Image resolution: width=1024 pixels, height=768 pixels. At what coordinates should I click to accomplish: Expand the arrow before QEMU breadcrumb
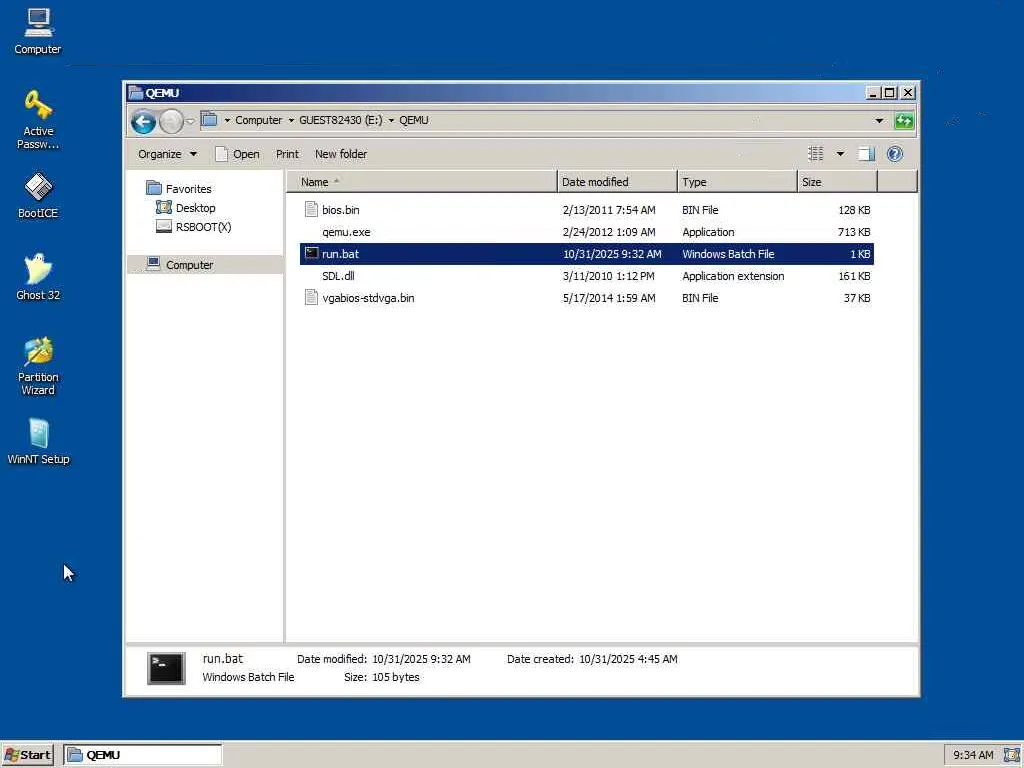(x=391, y=121)
